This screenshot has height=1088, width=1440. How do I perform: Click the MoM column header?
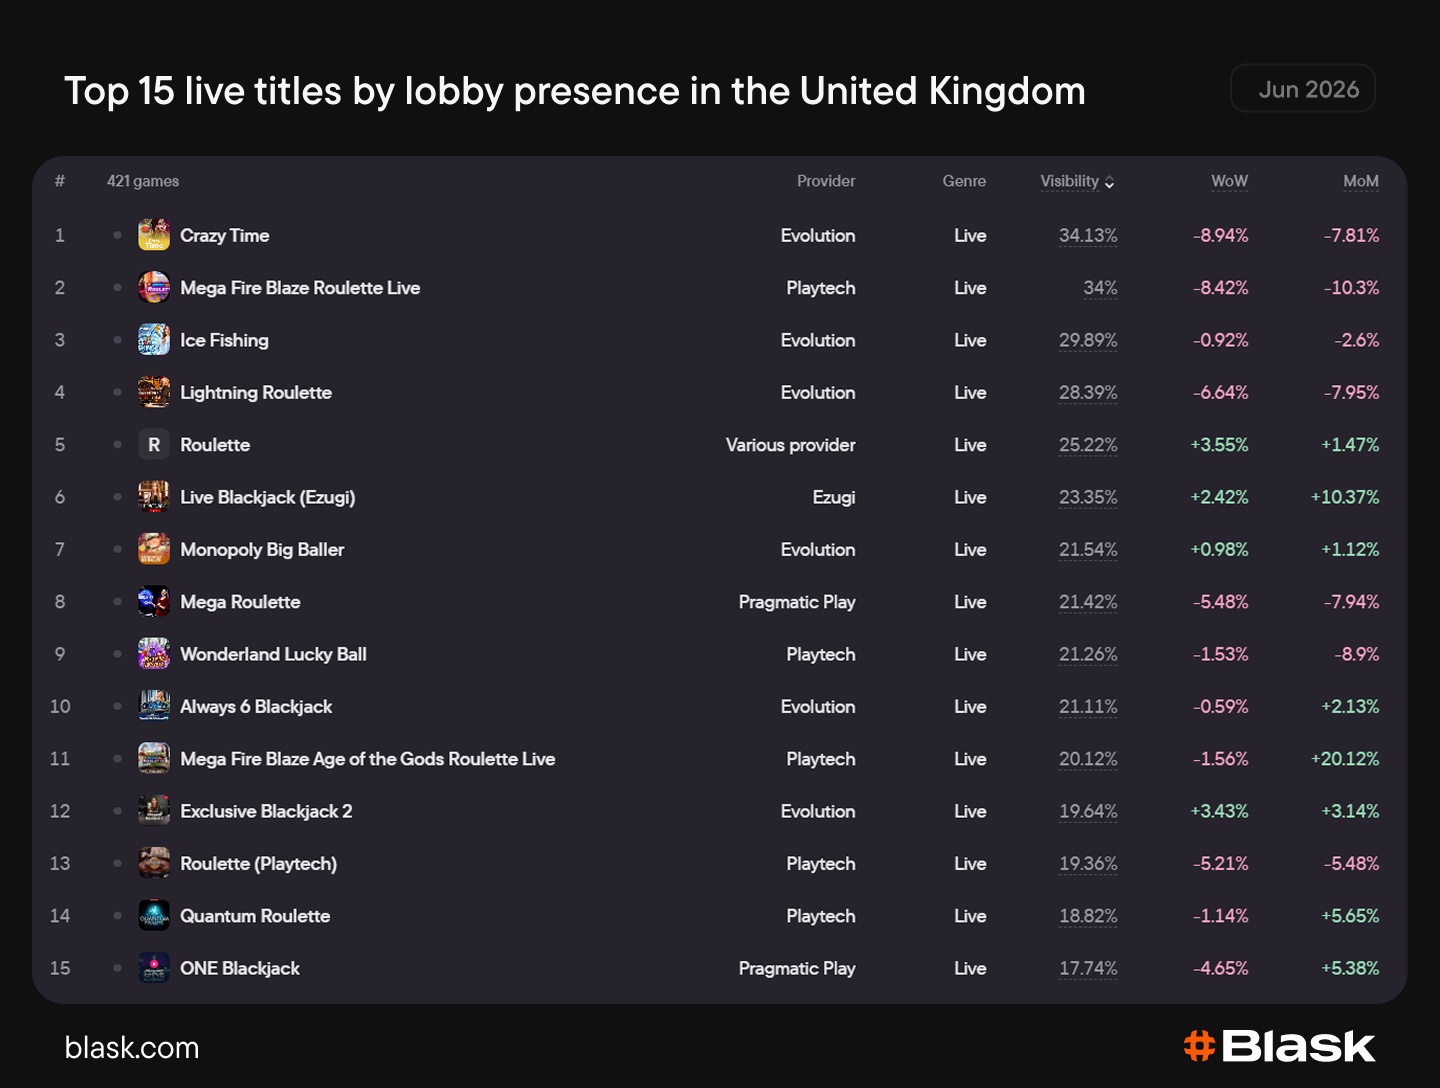pyautogui.click(x=1360, y=181)
